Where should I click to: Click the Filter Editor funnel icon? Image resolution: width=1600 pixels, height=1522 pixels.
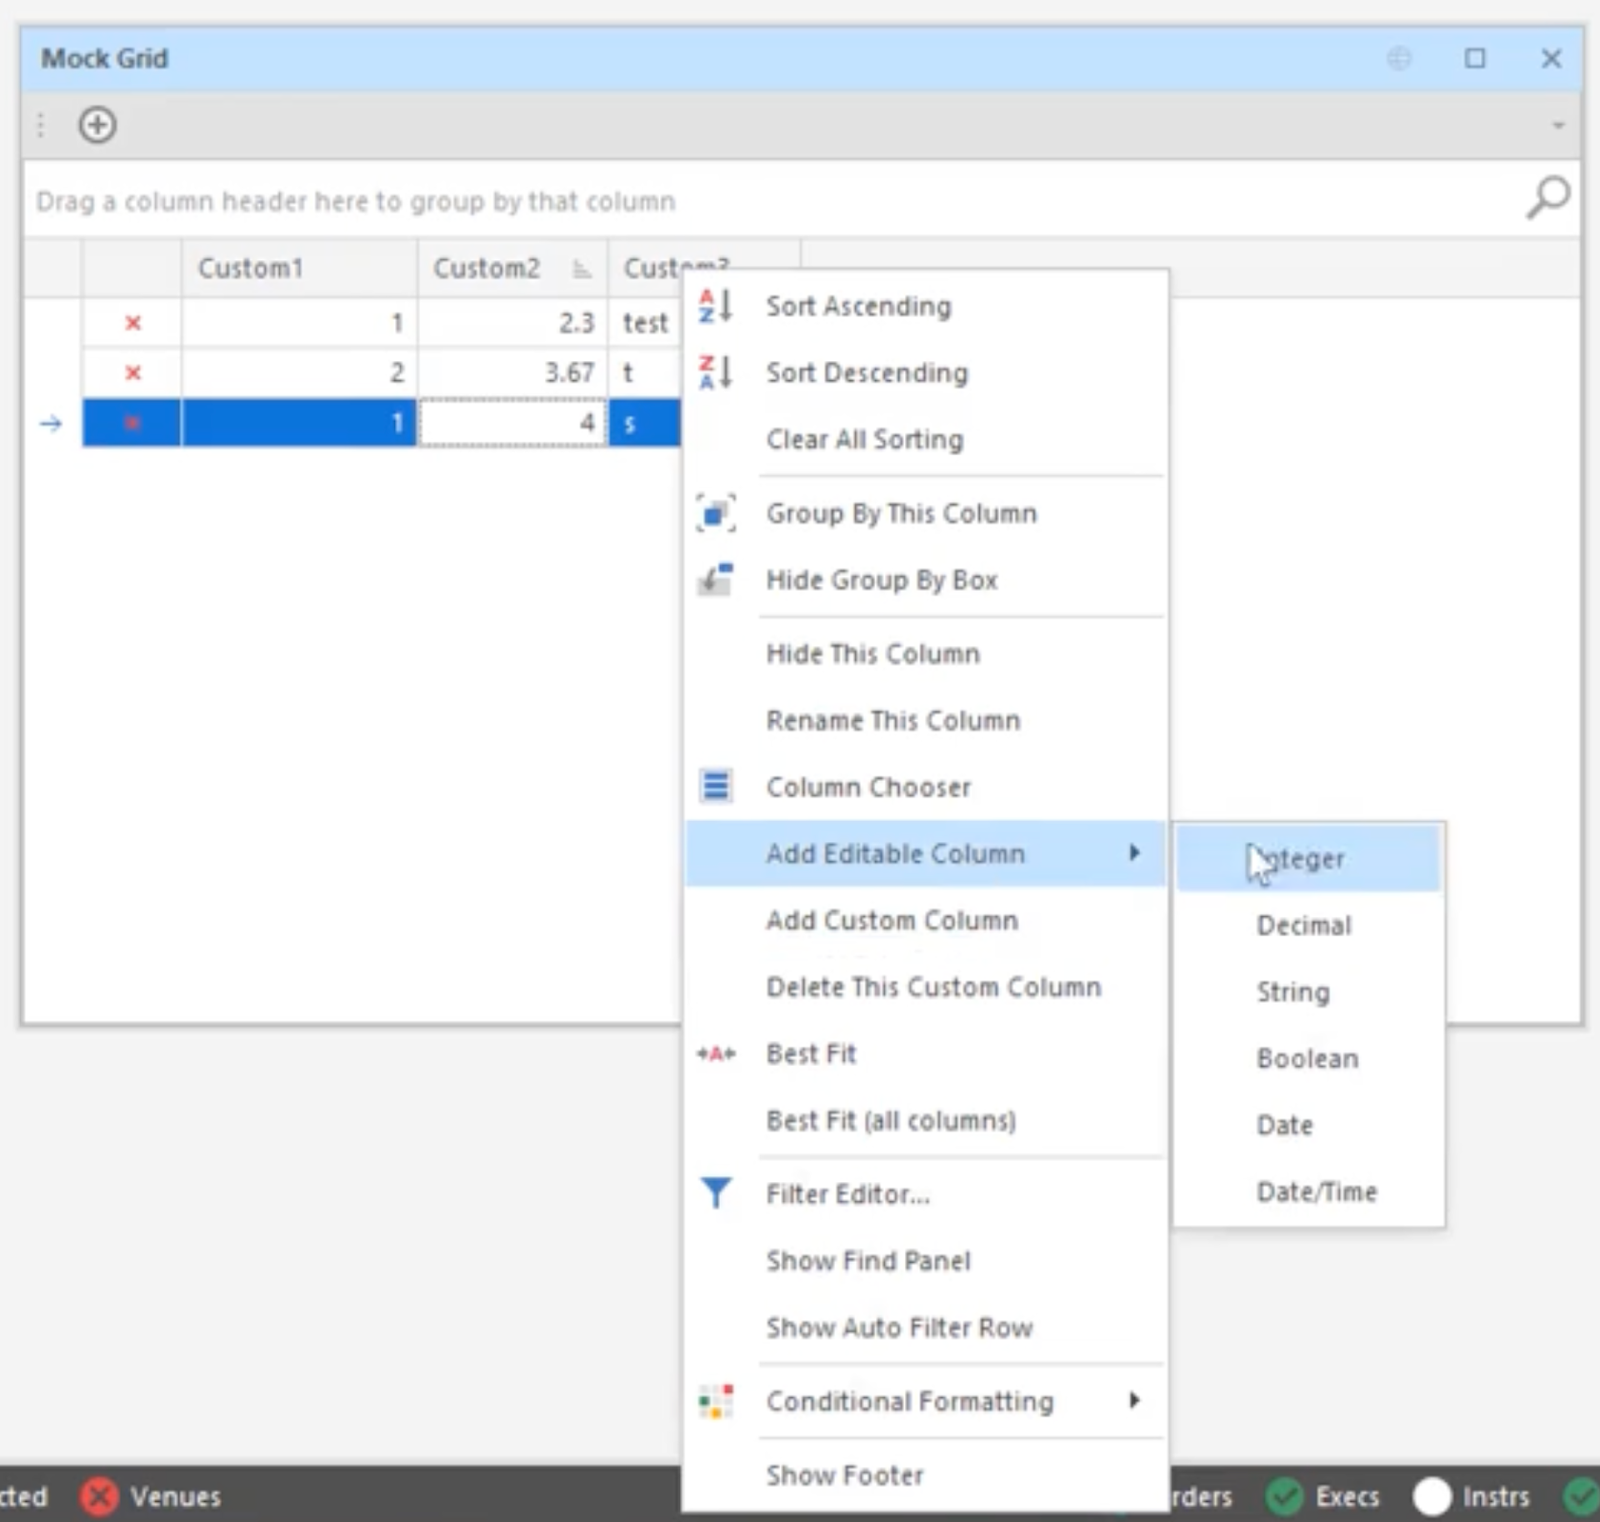[x=715, y=1193]
